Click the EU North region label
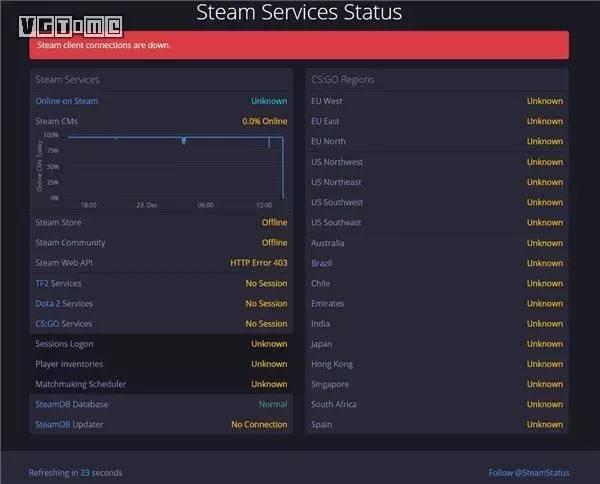Viewport: 600px width, 484px height. click(x=328, y=142)
